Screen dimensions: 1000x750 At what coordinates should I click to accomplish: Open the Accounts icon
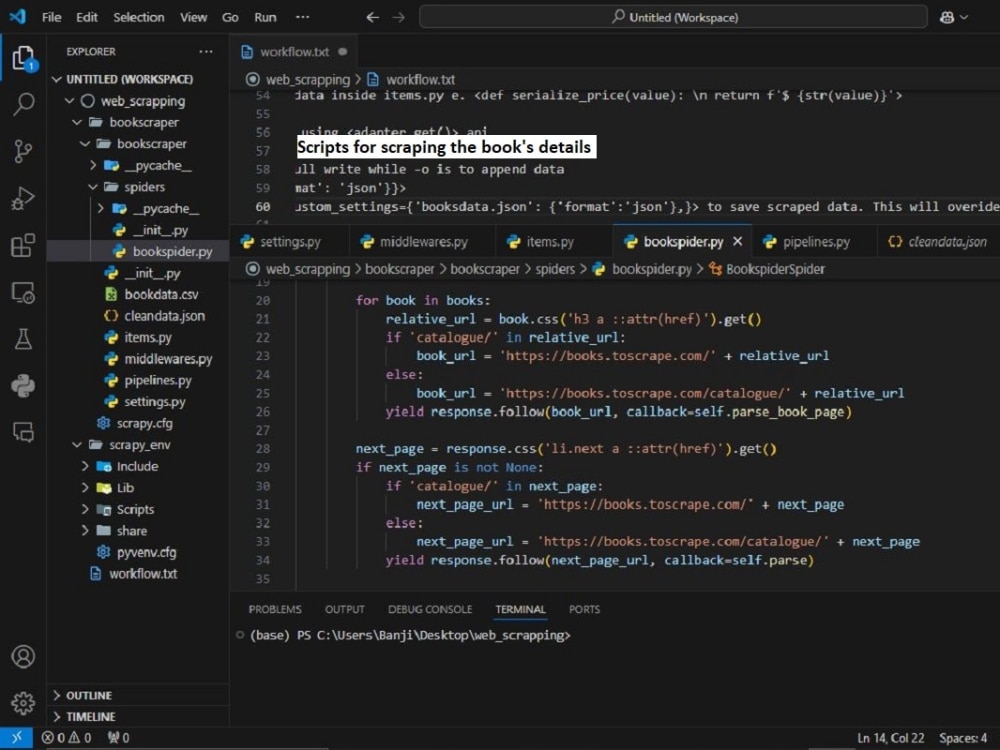pyautogui.click(x=23, y=656)
